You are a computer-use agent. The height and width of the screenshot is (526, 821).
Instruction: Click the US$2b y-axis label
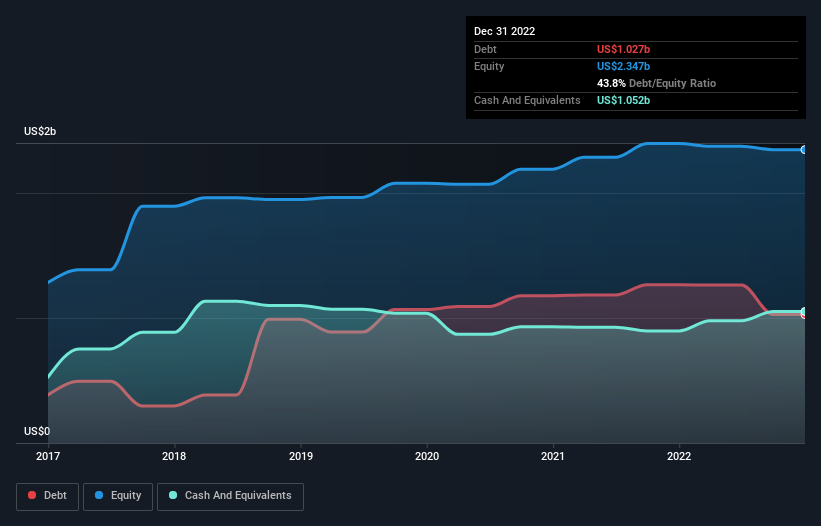[40, 131]
